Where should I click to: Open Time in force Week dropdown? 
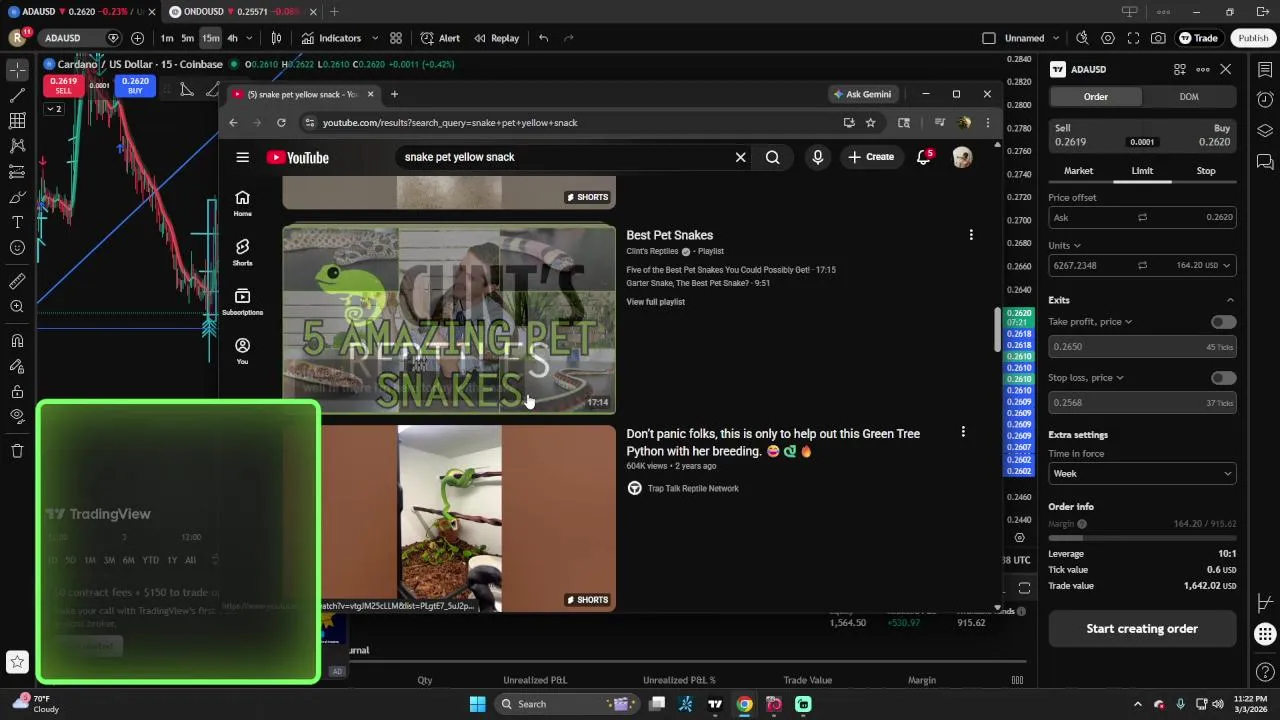(1142, 473)
